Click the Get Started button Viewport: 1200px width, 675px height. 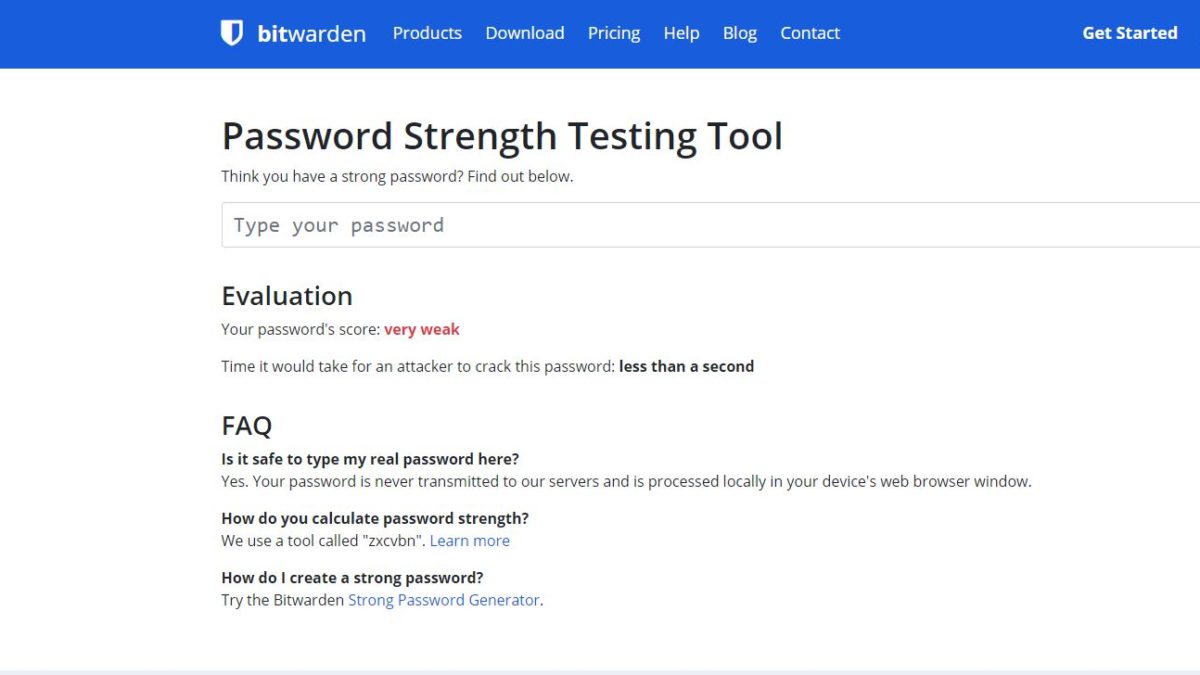pos(1130,33)
